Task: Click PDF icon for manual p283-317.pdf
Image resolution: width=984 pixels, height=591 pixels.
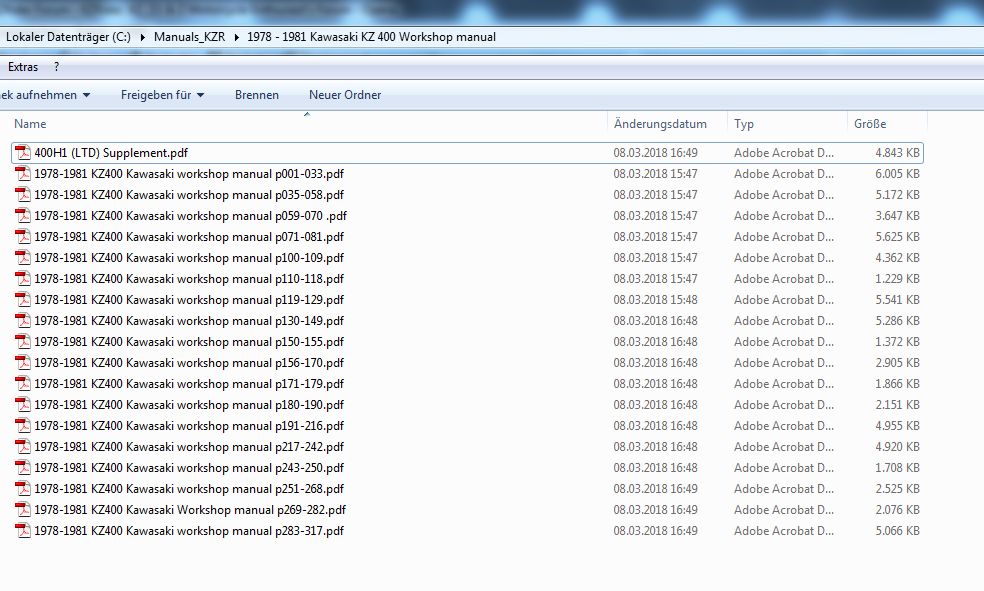Action: point(23,531)
